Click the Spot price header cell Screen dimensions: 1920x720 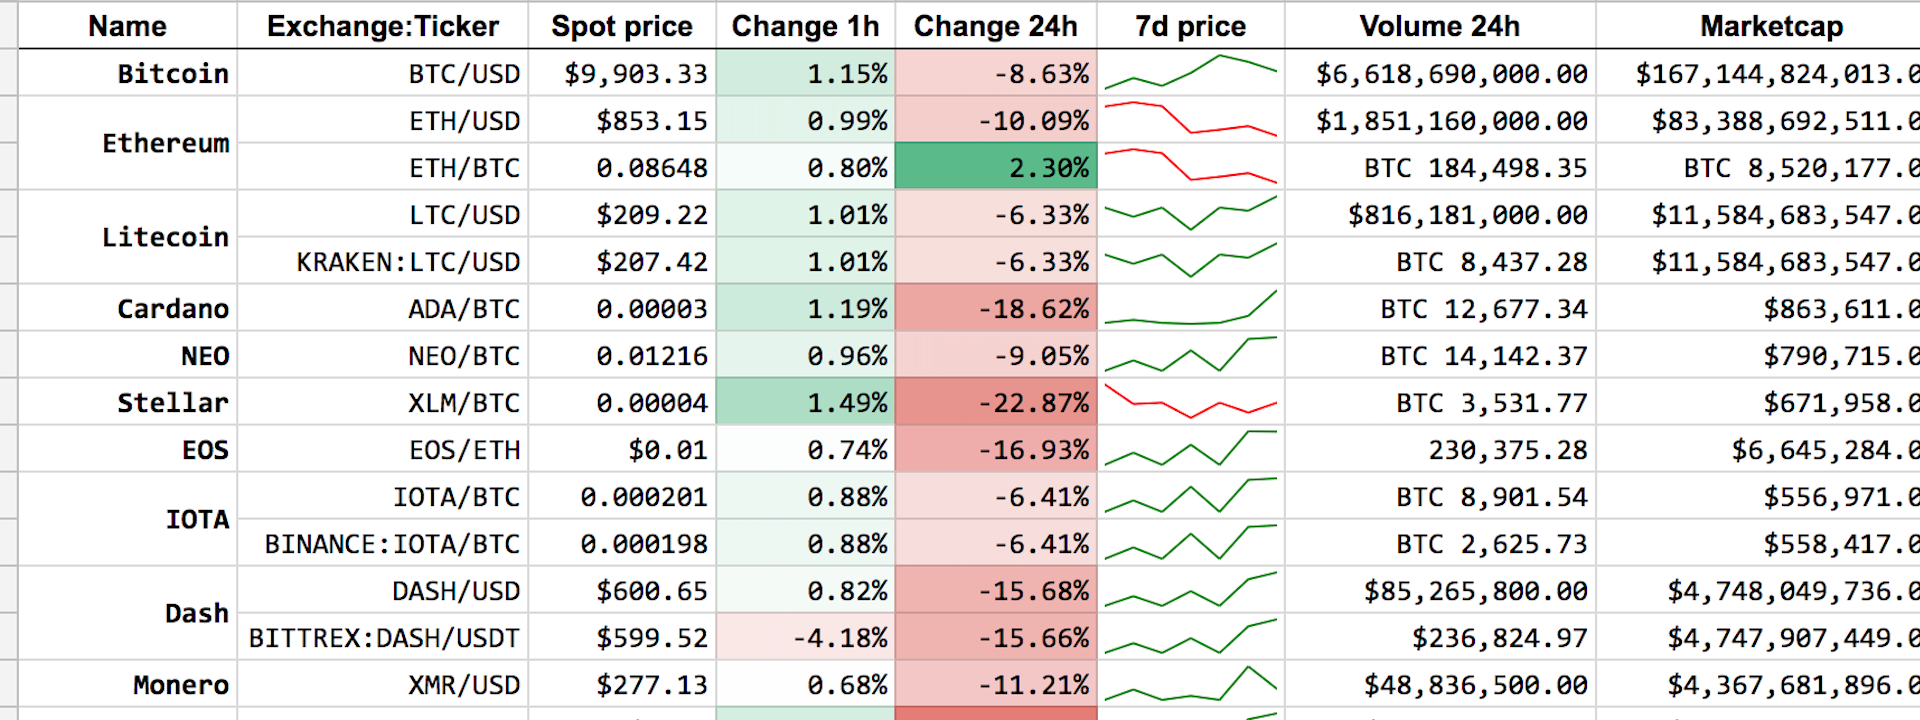[621, 26]
